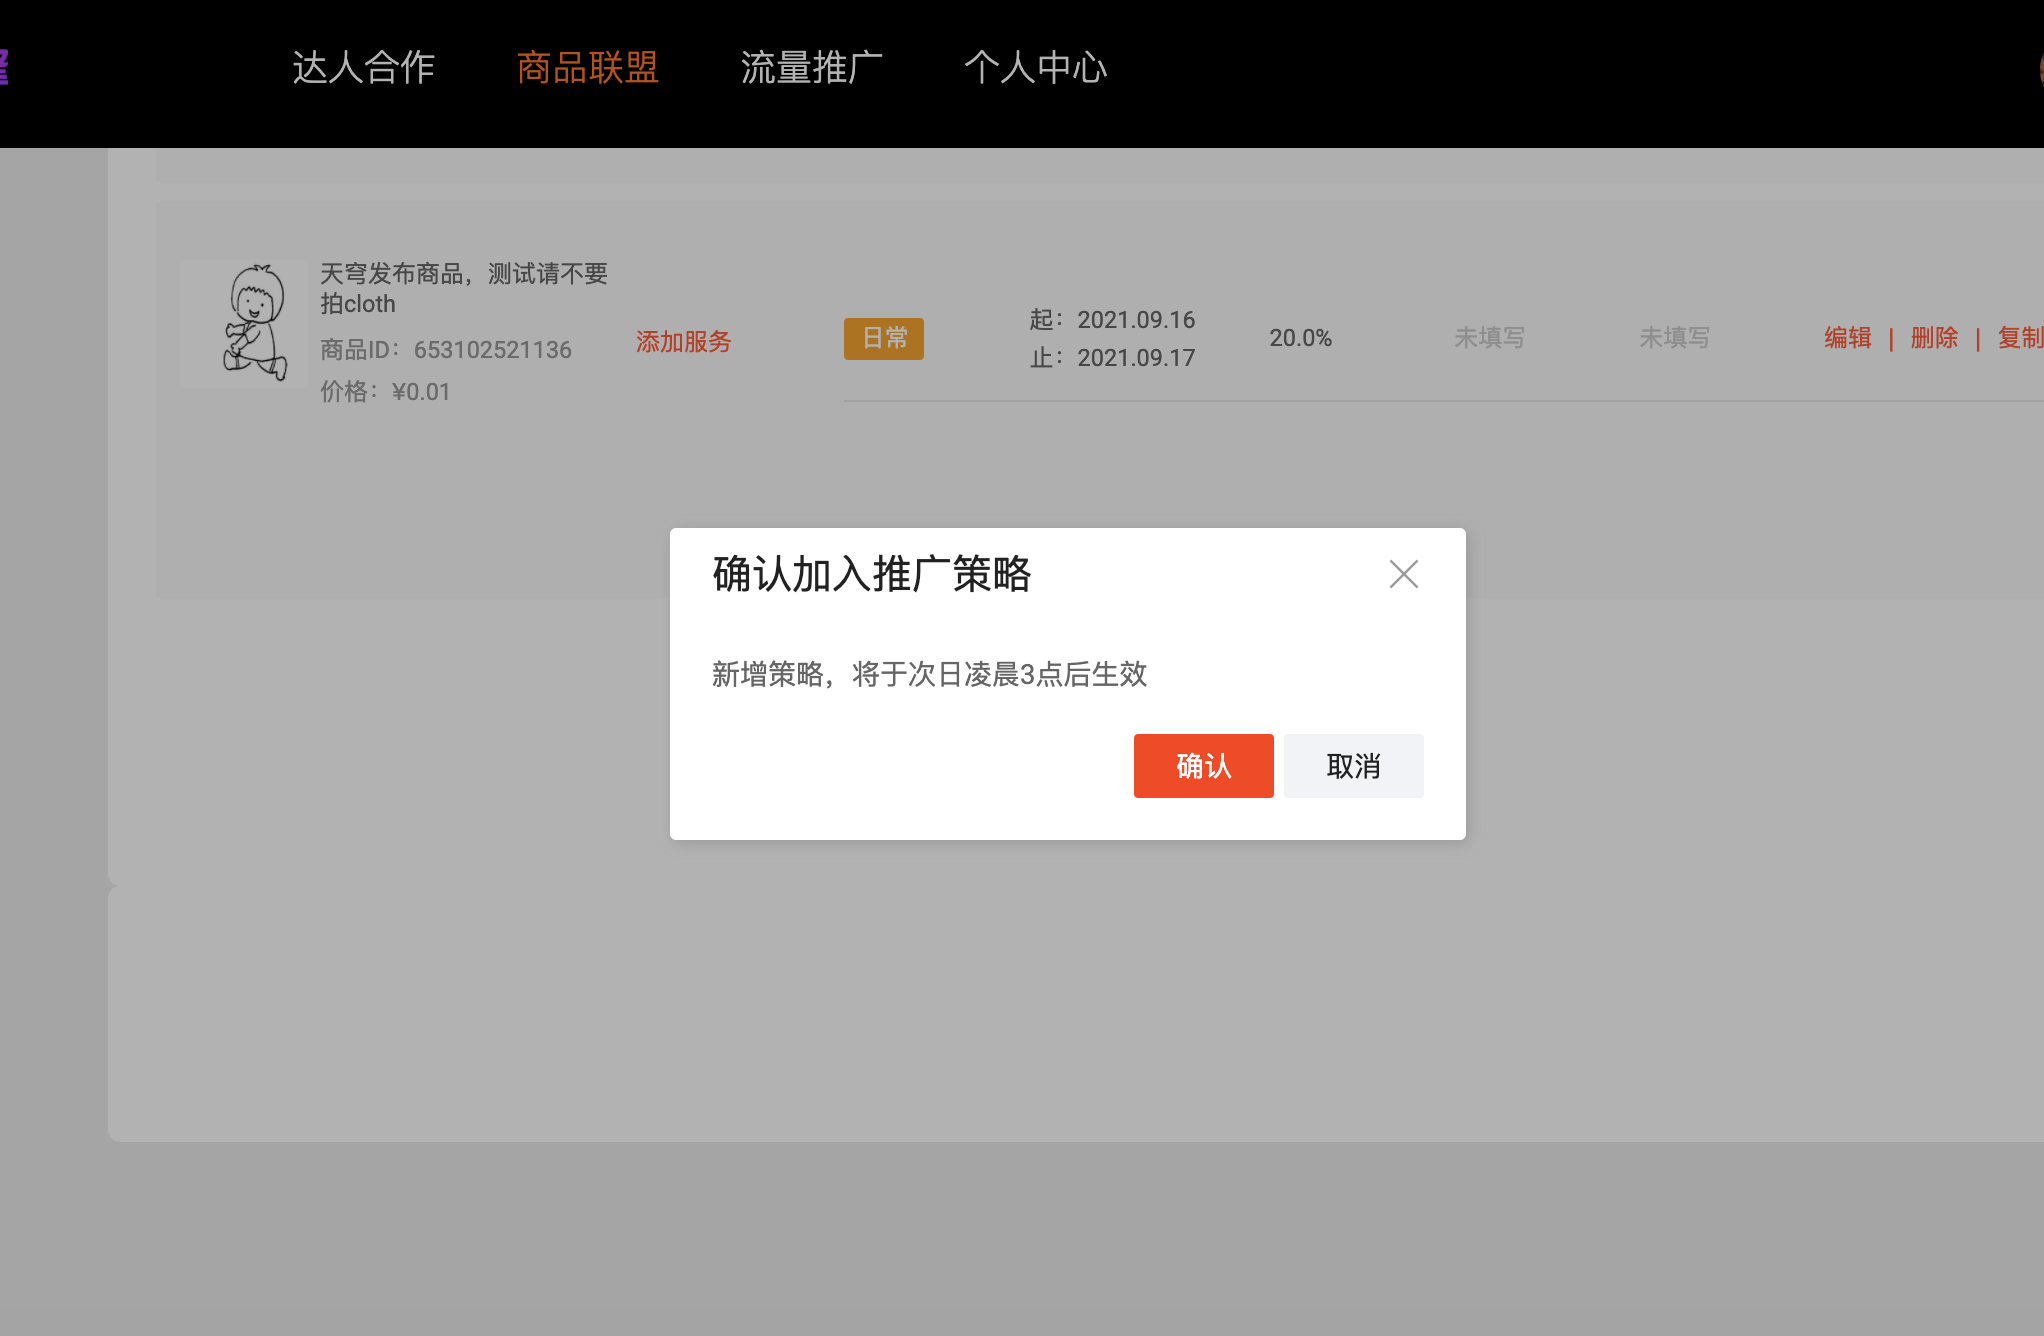Click the 确认 button in the dialog
Viewport: 2044px width, 1336px height.
pos(1203,766)
